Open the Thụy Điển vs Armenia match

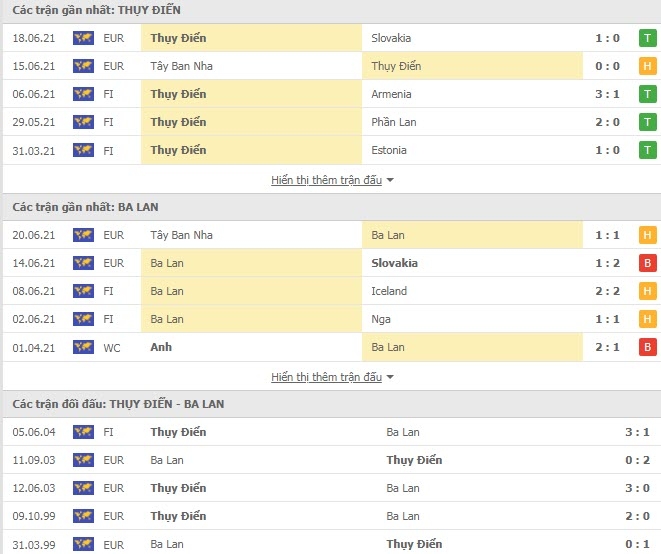pyautogui.click(x=330, y=94)
